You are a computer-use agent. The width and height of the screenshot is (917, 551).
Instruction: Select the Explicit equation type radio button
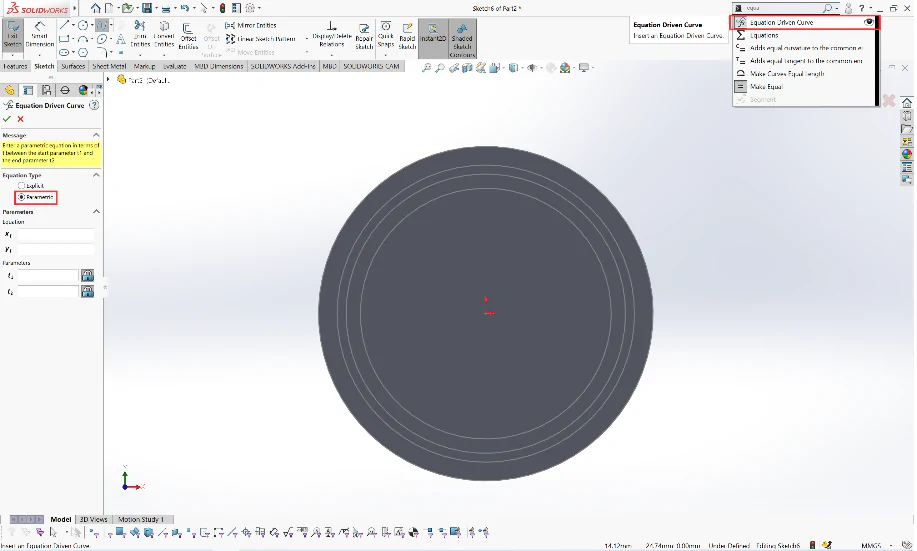coord(22,185)
